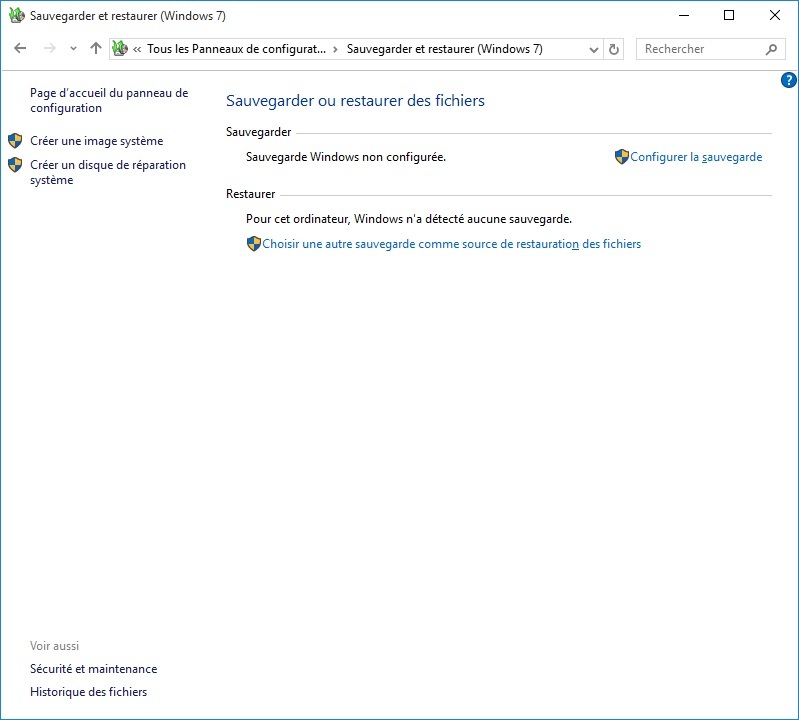Click the Voir aussi label
799x720 pixels.
[55, 646]
